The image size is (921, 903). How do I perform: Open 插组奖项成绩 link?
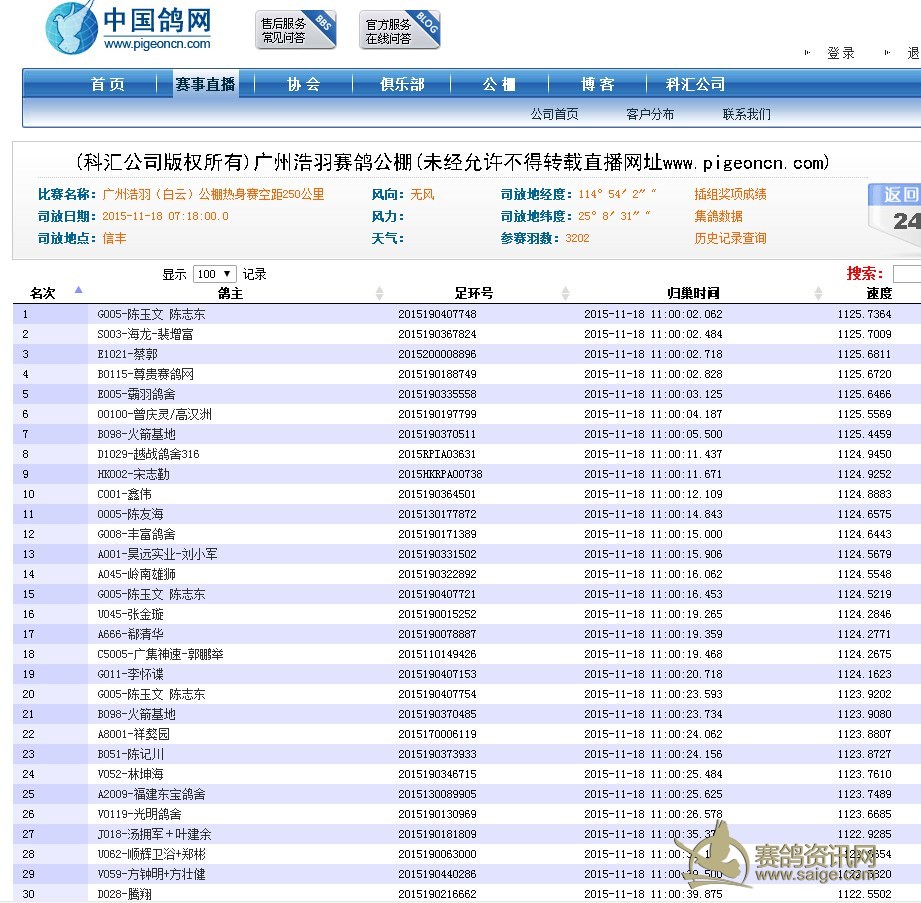pyautogui.click(x=730, y=195)
